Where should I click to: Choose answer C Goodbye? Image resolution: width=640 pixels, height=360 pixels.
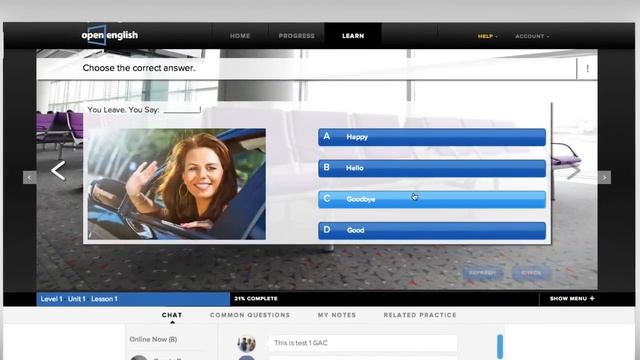(x=432, y=199)
